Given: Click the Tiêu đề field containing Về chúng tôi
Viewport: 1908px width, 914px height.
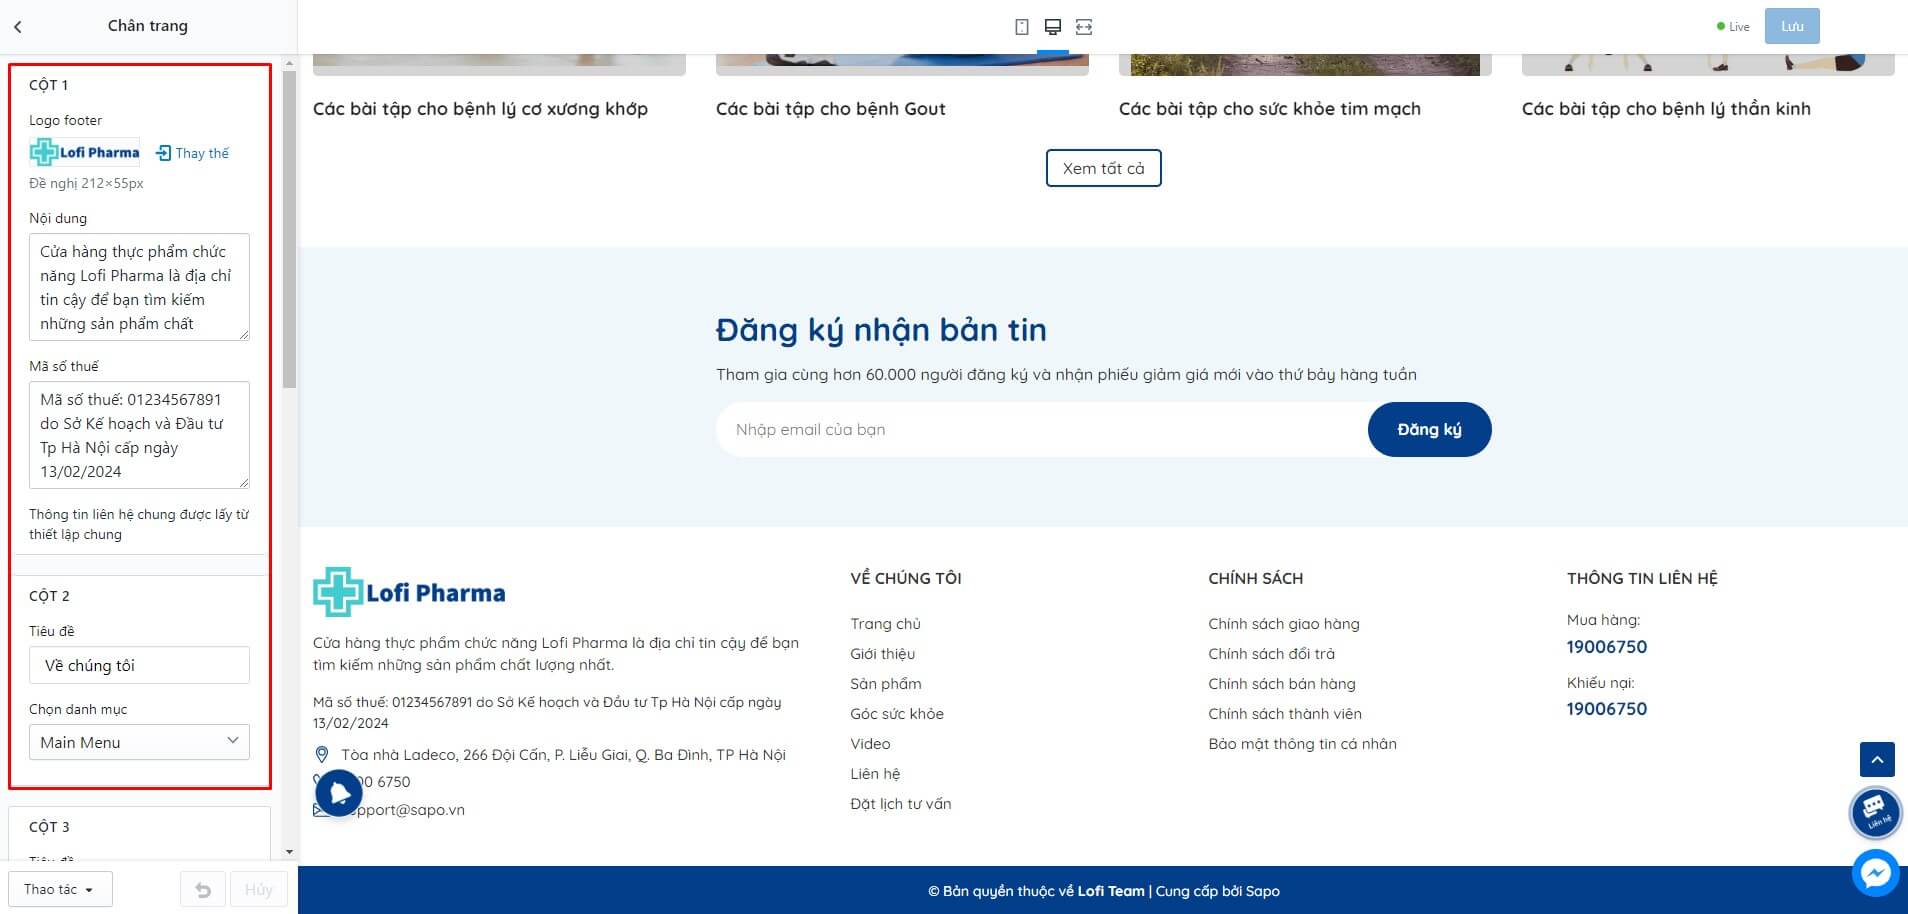Looking at the screenshot, I should [139, 665].
